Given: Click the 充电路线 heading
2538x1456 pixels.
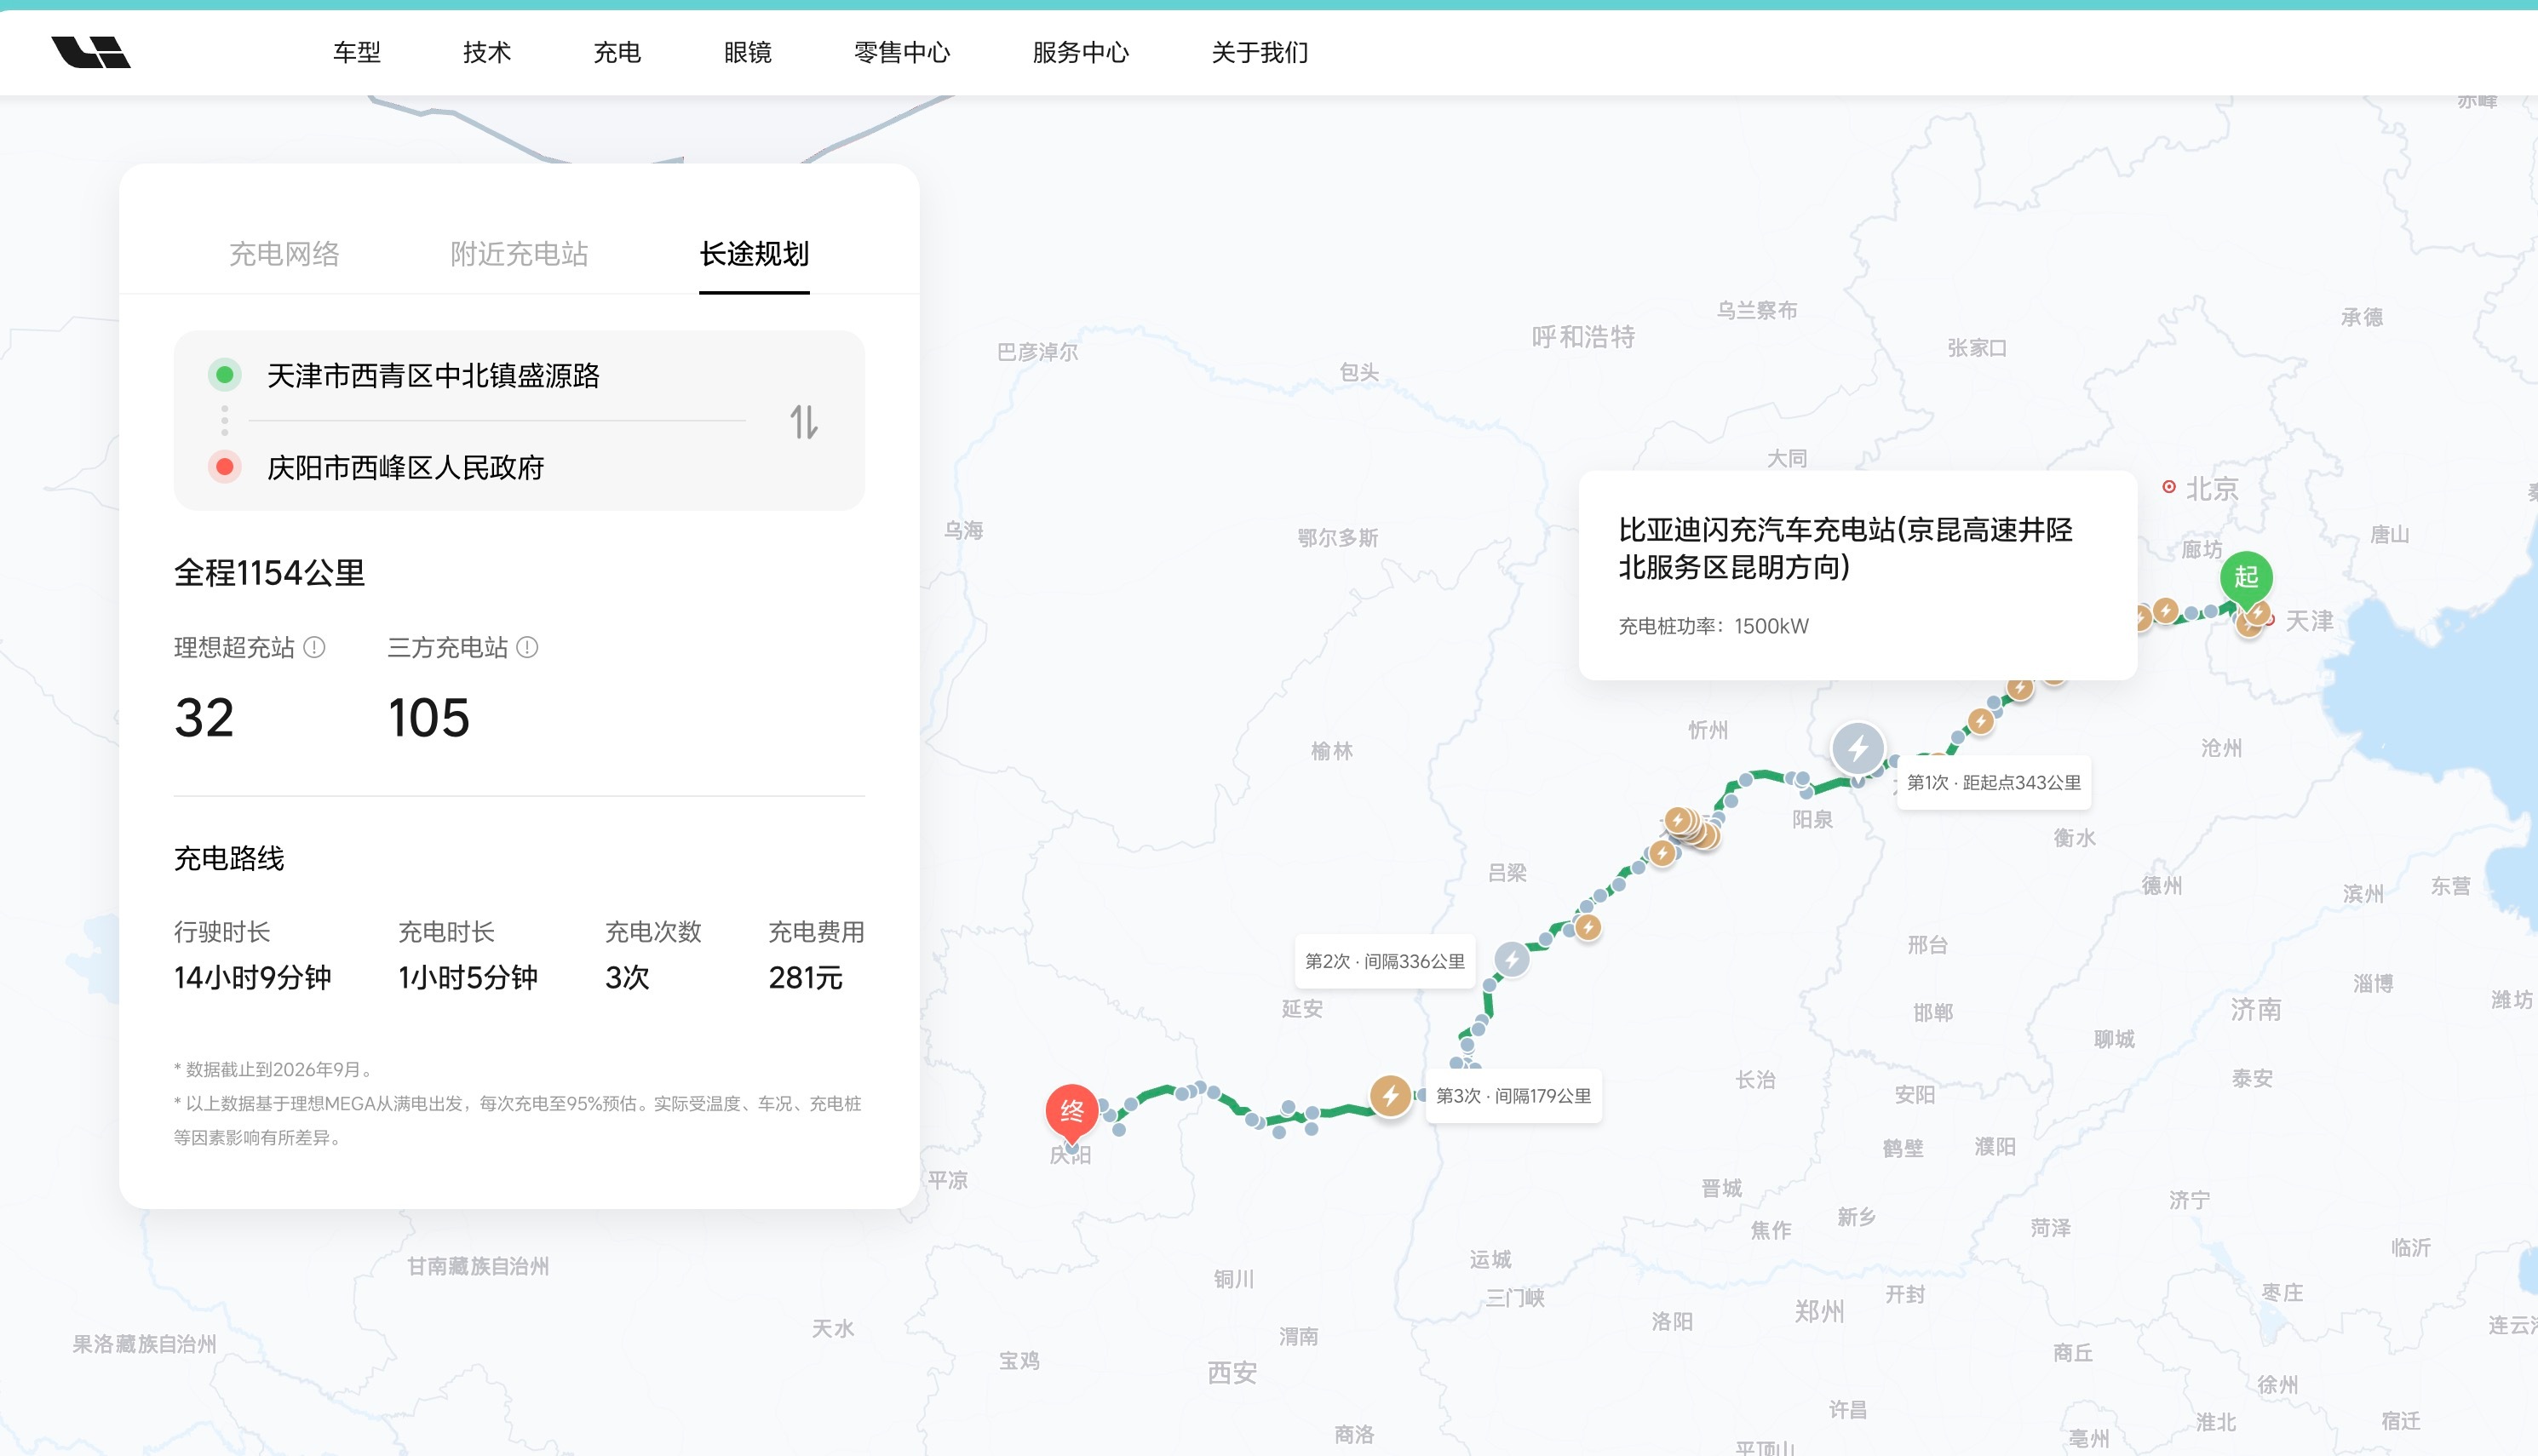Looking at the screenshot, I should pos(229,859).
